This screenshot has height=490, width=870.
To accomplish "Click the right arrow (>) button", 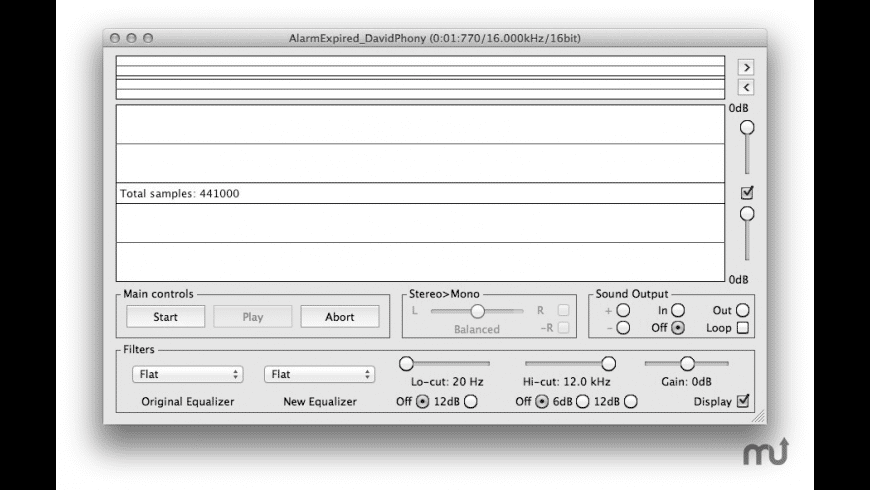I will pyautogui.click(x=745, y=67).
